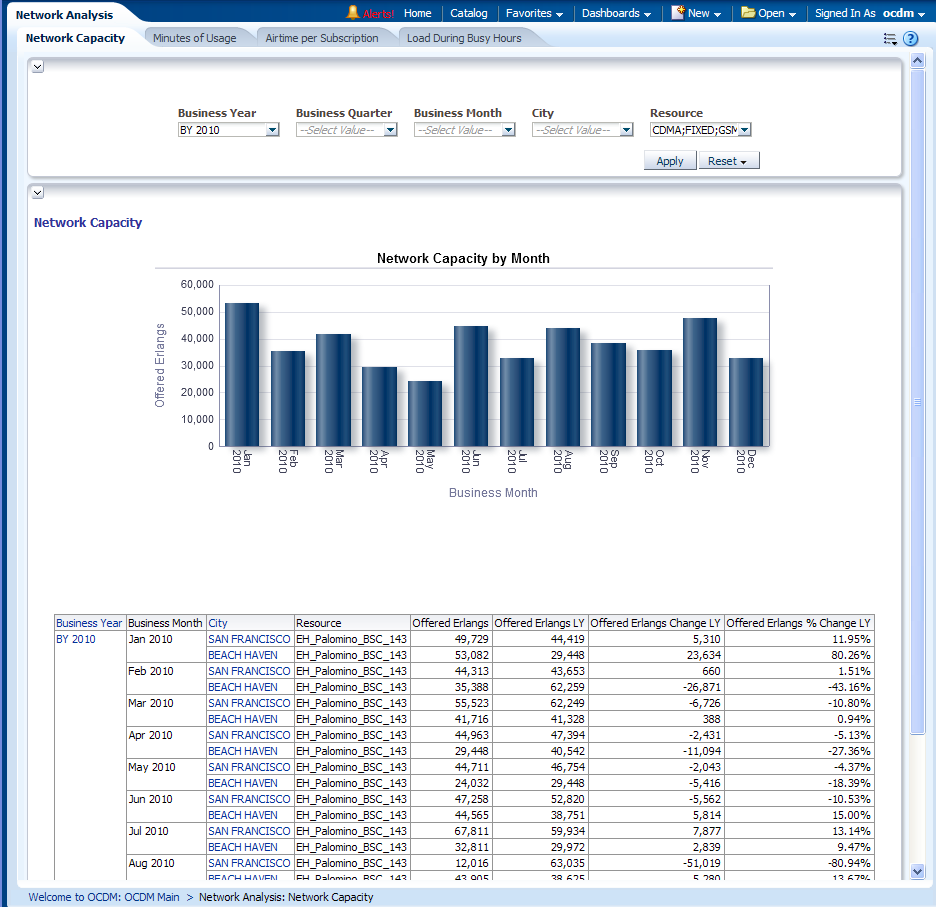Click the help question mark icon
This screenshot has width=936, height=907.
pyautogui.click(x=911, y=39)
